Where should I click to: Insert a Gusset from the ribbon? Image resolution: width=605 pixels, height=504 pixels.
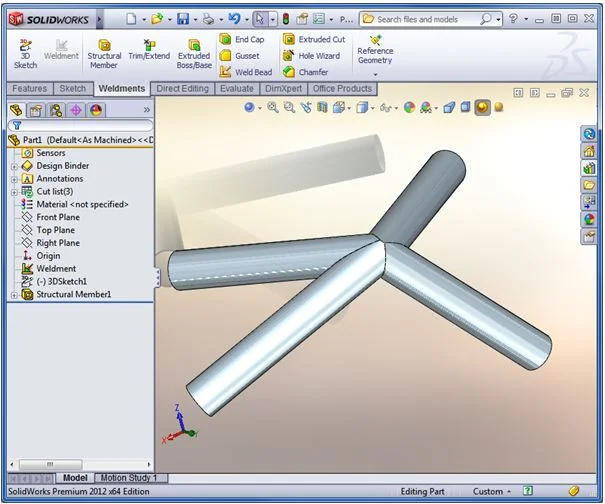(x=240, y=56)
